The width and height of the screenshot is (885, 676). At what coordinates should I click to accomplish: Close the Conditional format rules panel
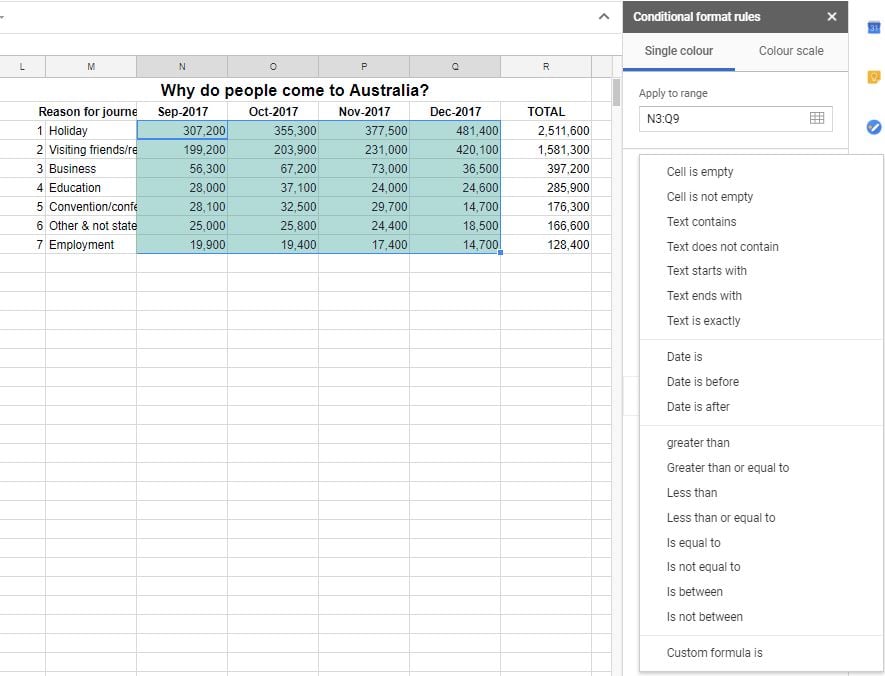pos(831,17)
